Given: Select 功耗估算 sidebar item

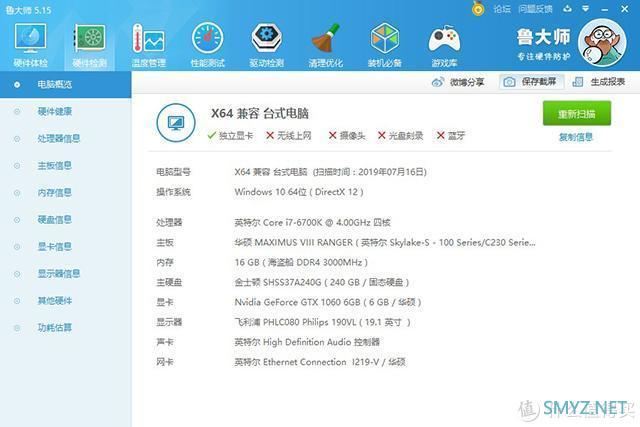Looking at the screenshot, I should click(x=65, y=327).
